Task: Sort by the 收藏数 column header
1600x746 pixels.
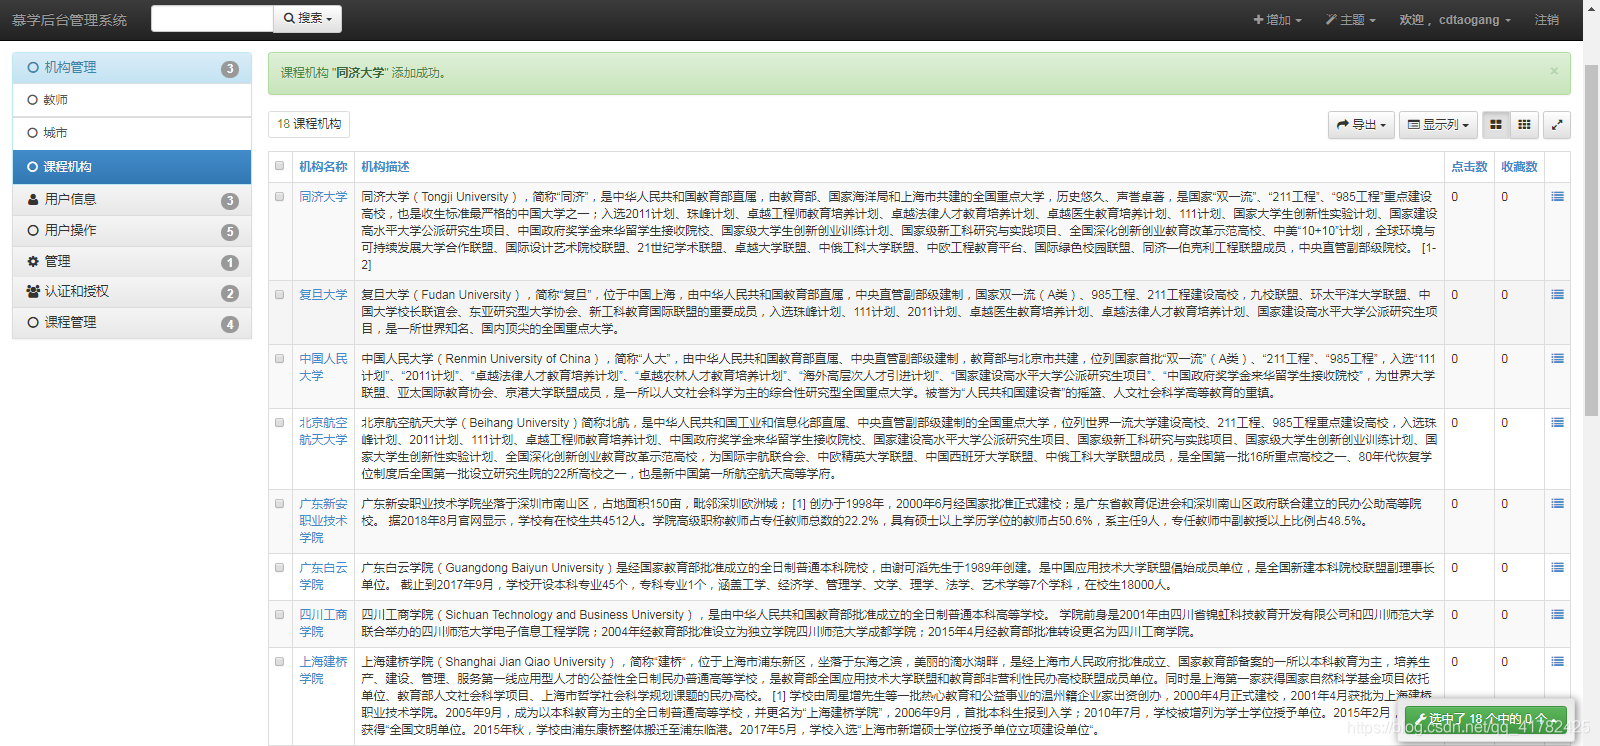Action: coord(1519,167)
